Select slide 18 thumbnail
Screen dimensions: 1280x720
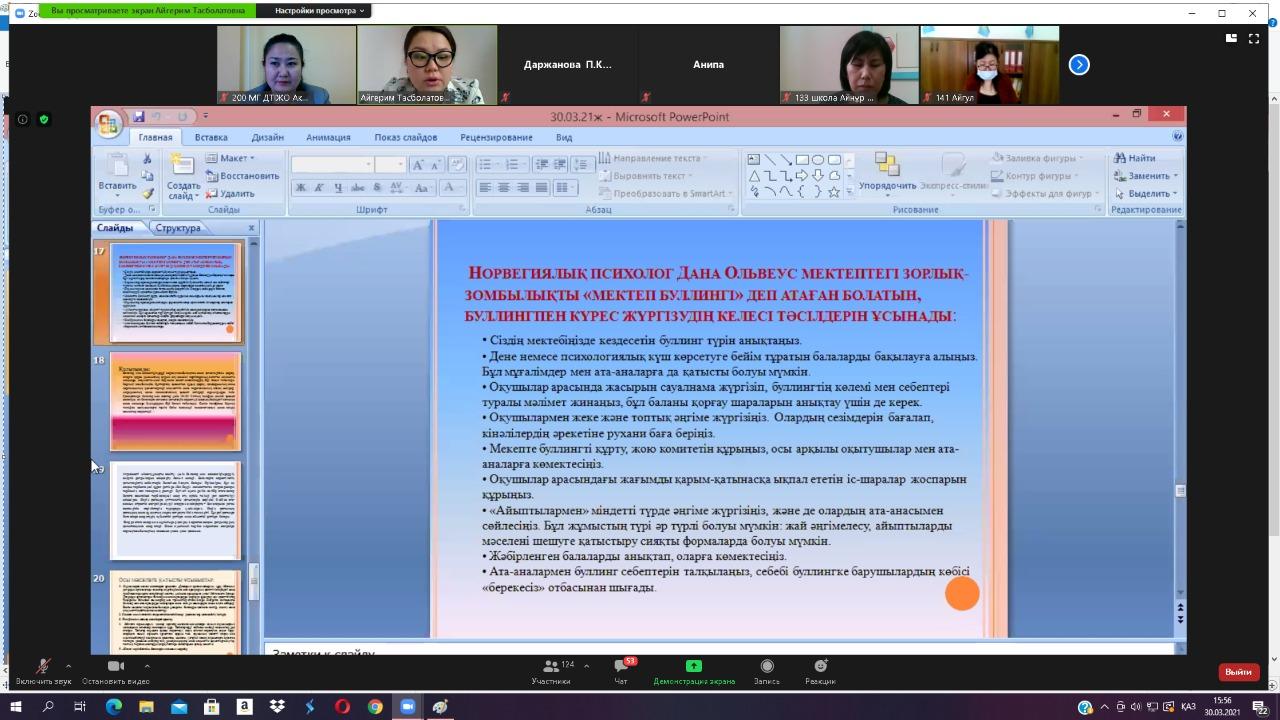(176, 401)
